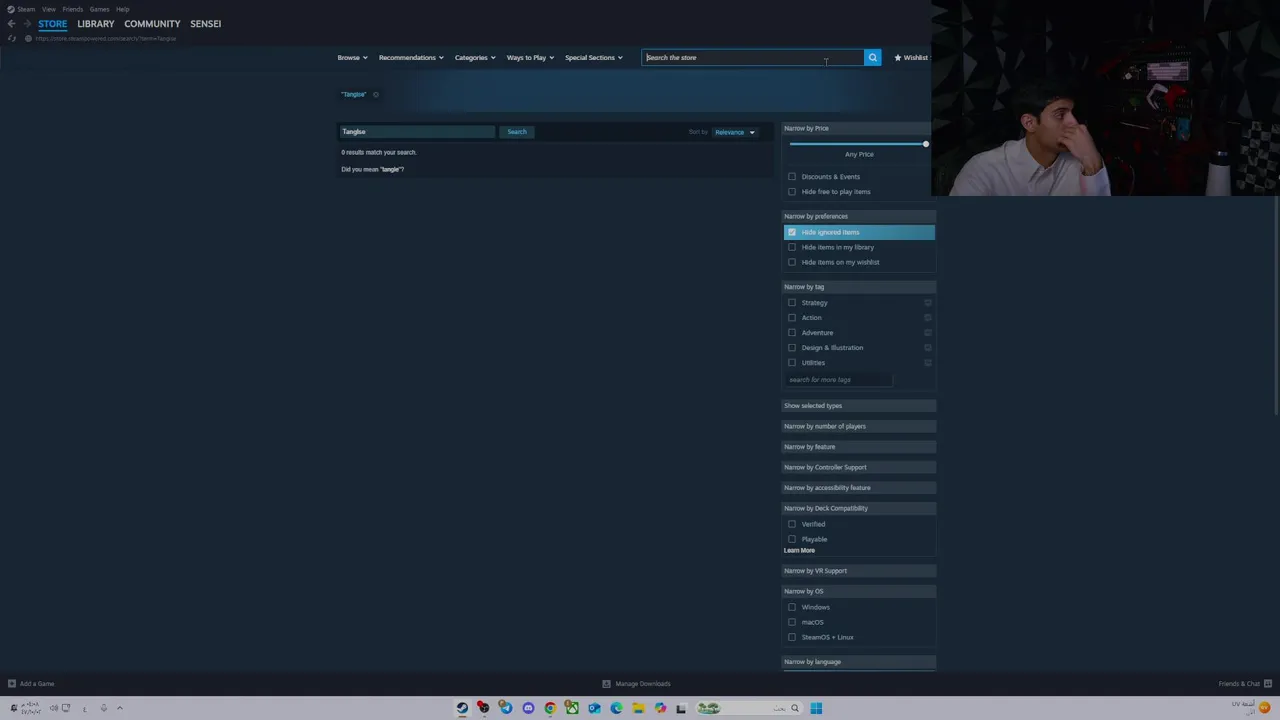Expand Narrow by language section

tap(859, 662)
